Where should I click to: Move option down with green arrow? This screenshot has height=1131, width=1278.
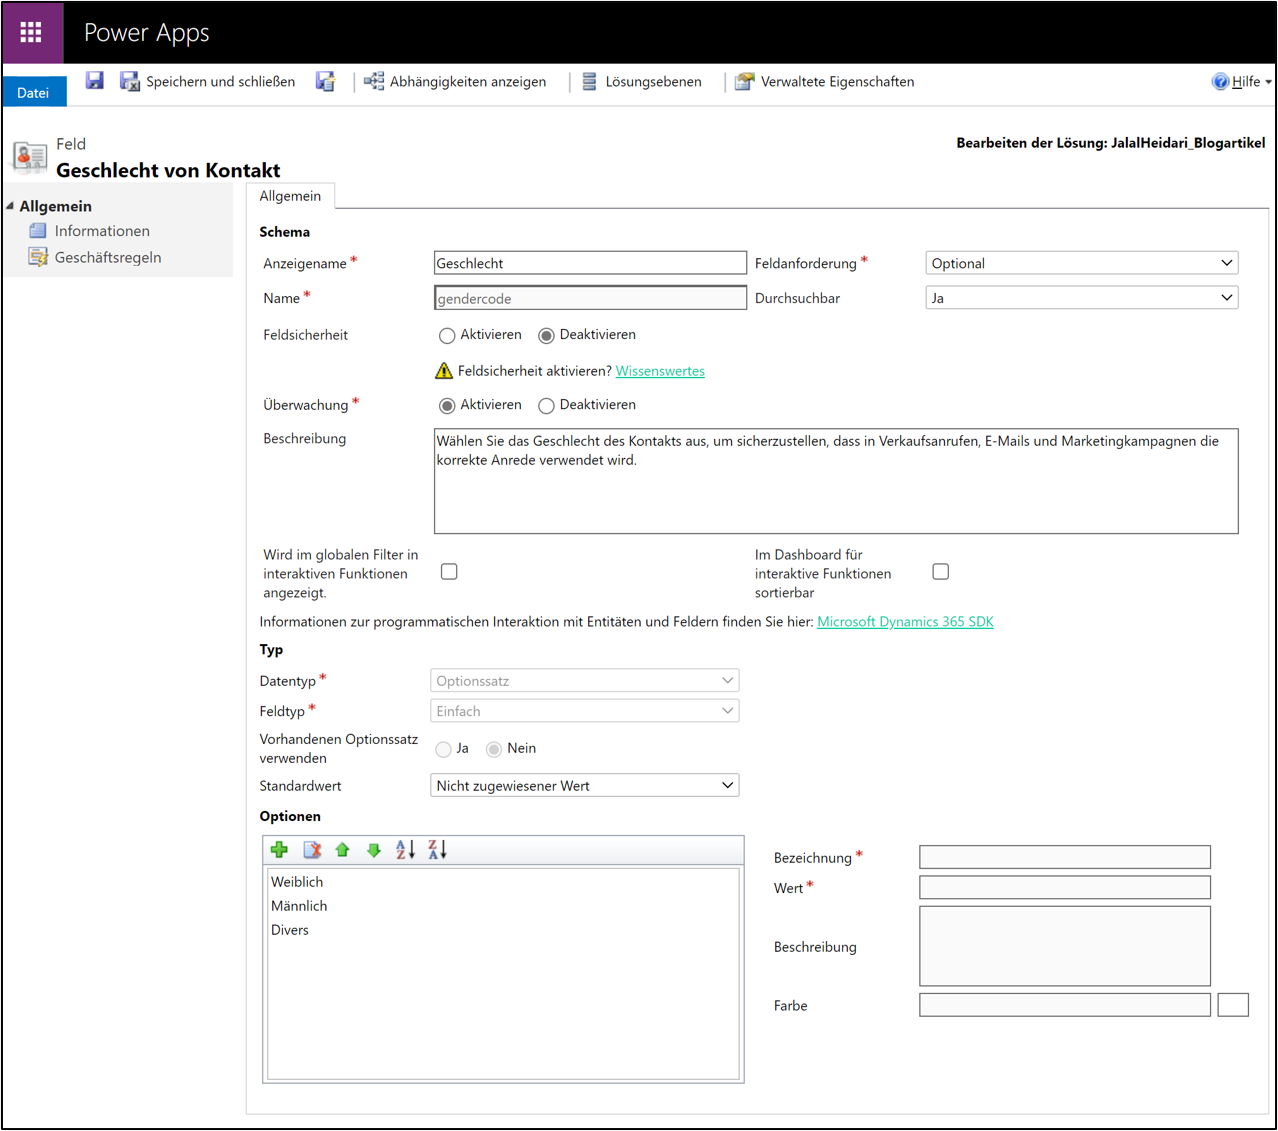tap(374, 850)
